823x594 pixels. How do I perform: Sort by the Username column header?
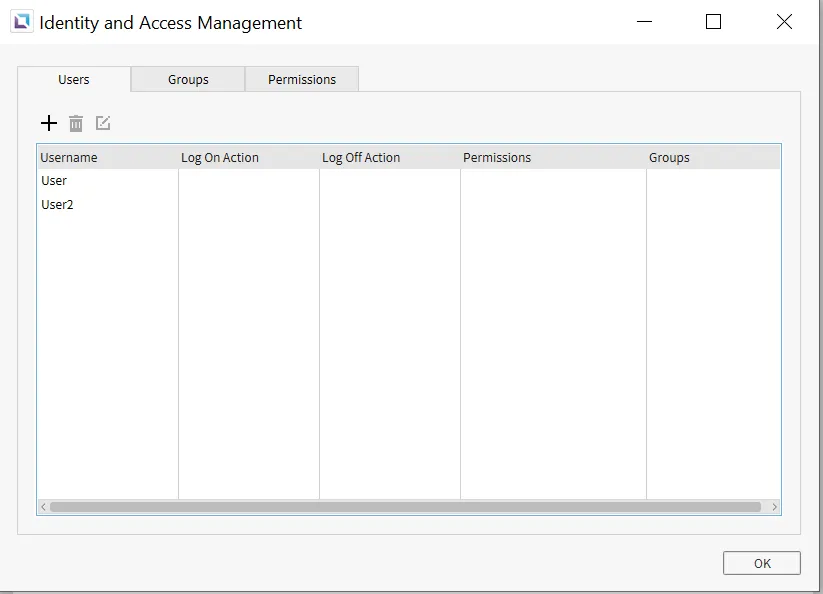coord(69,157)
